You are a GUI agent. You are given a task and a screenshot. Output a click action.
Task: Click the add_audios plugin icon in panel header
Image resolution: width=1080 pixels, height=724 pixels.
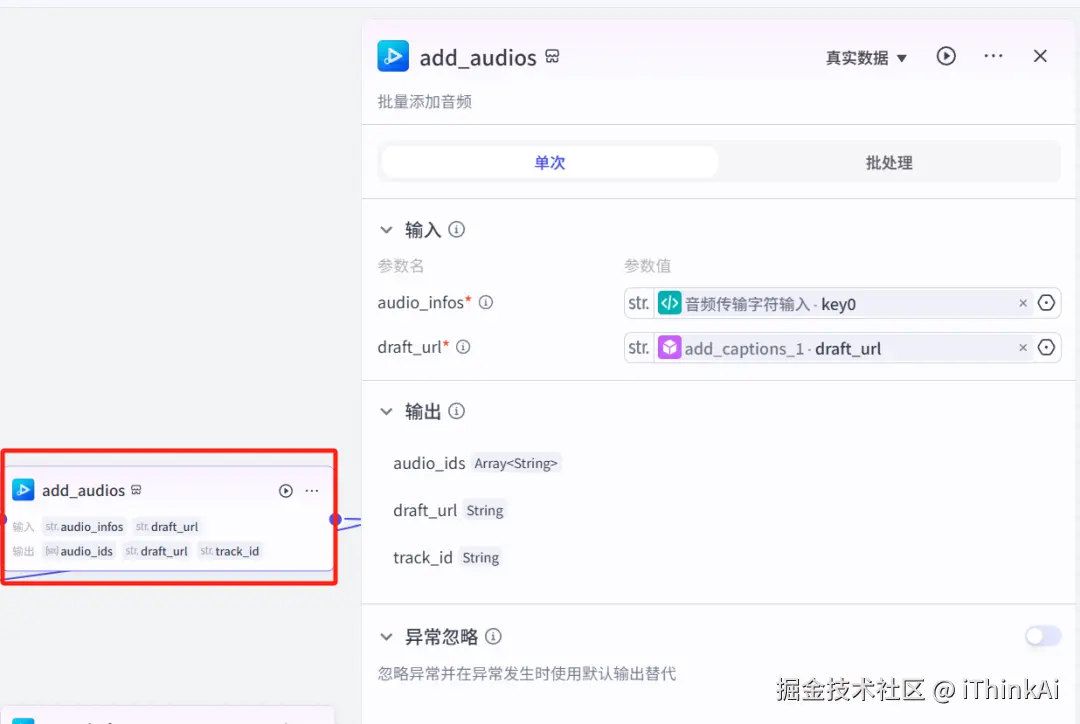pyautogui.click(x=393, y=57)
